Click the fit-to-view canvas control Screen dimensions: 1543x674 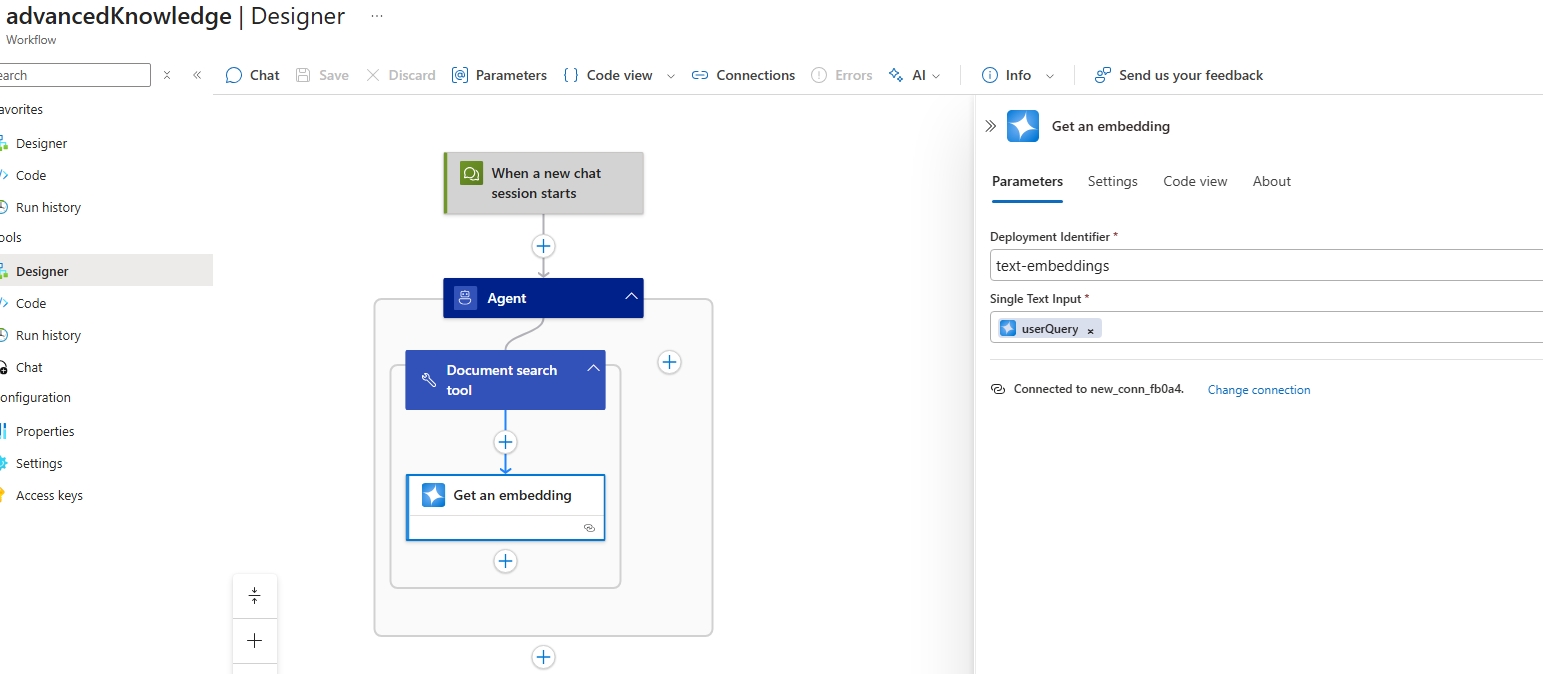tap(255, 596)
